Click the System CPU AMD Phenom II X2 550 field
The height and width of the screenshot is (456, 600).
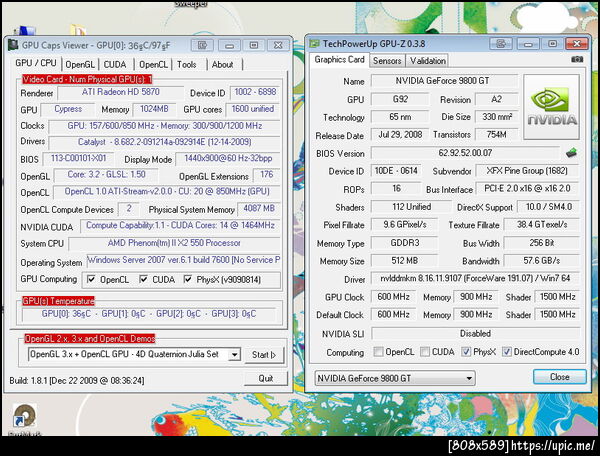point(174,243)
